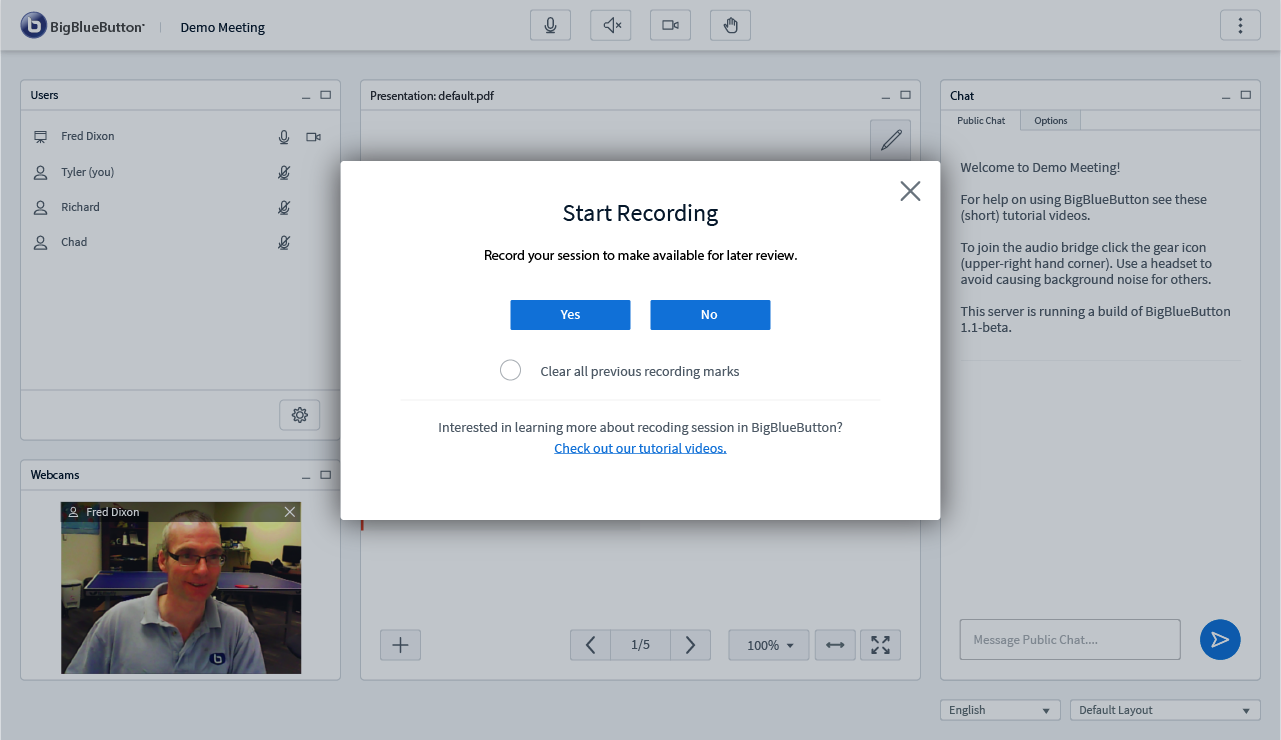Toggle Richard's muted microphone icon
This screenshot has height=740, width=1281.
pyautogui.click(x=284, y=207)
